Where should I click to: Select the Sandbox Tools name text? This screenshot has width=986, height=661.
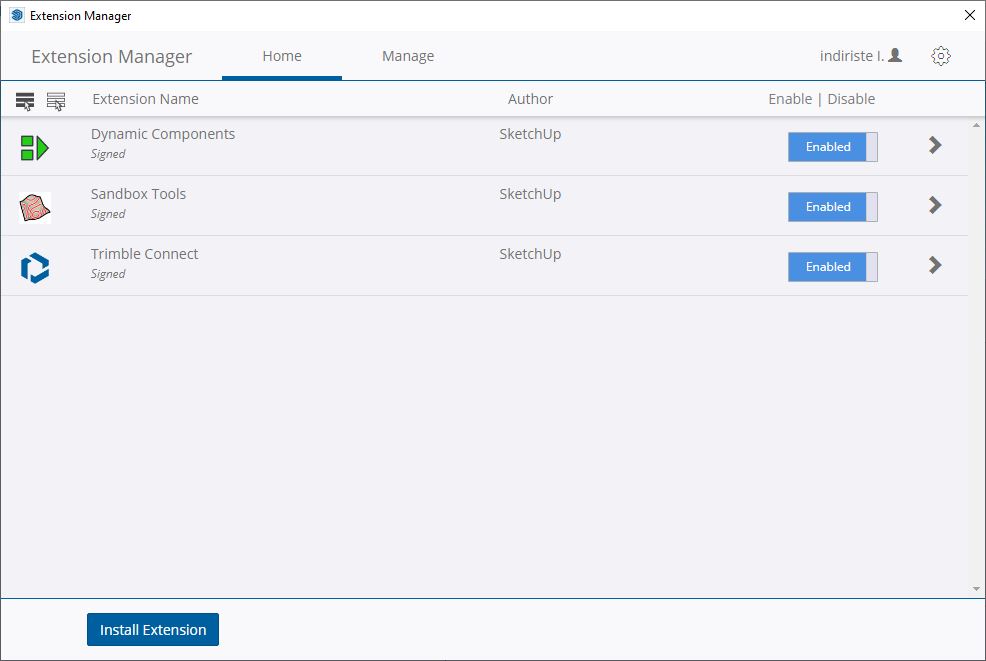138,194
